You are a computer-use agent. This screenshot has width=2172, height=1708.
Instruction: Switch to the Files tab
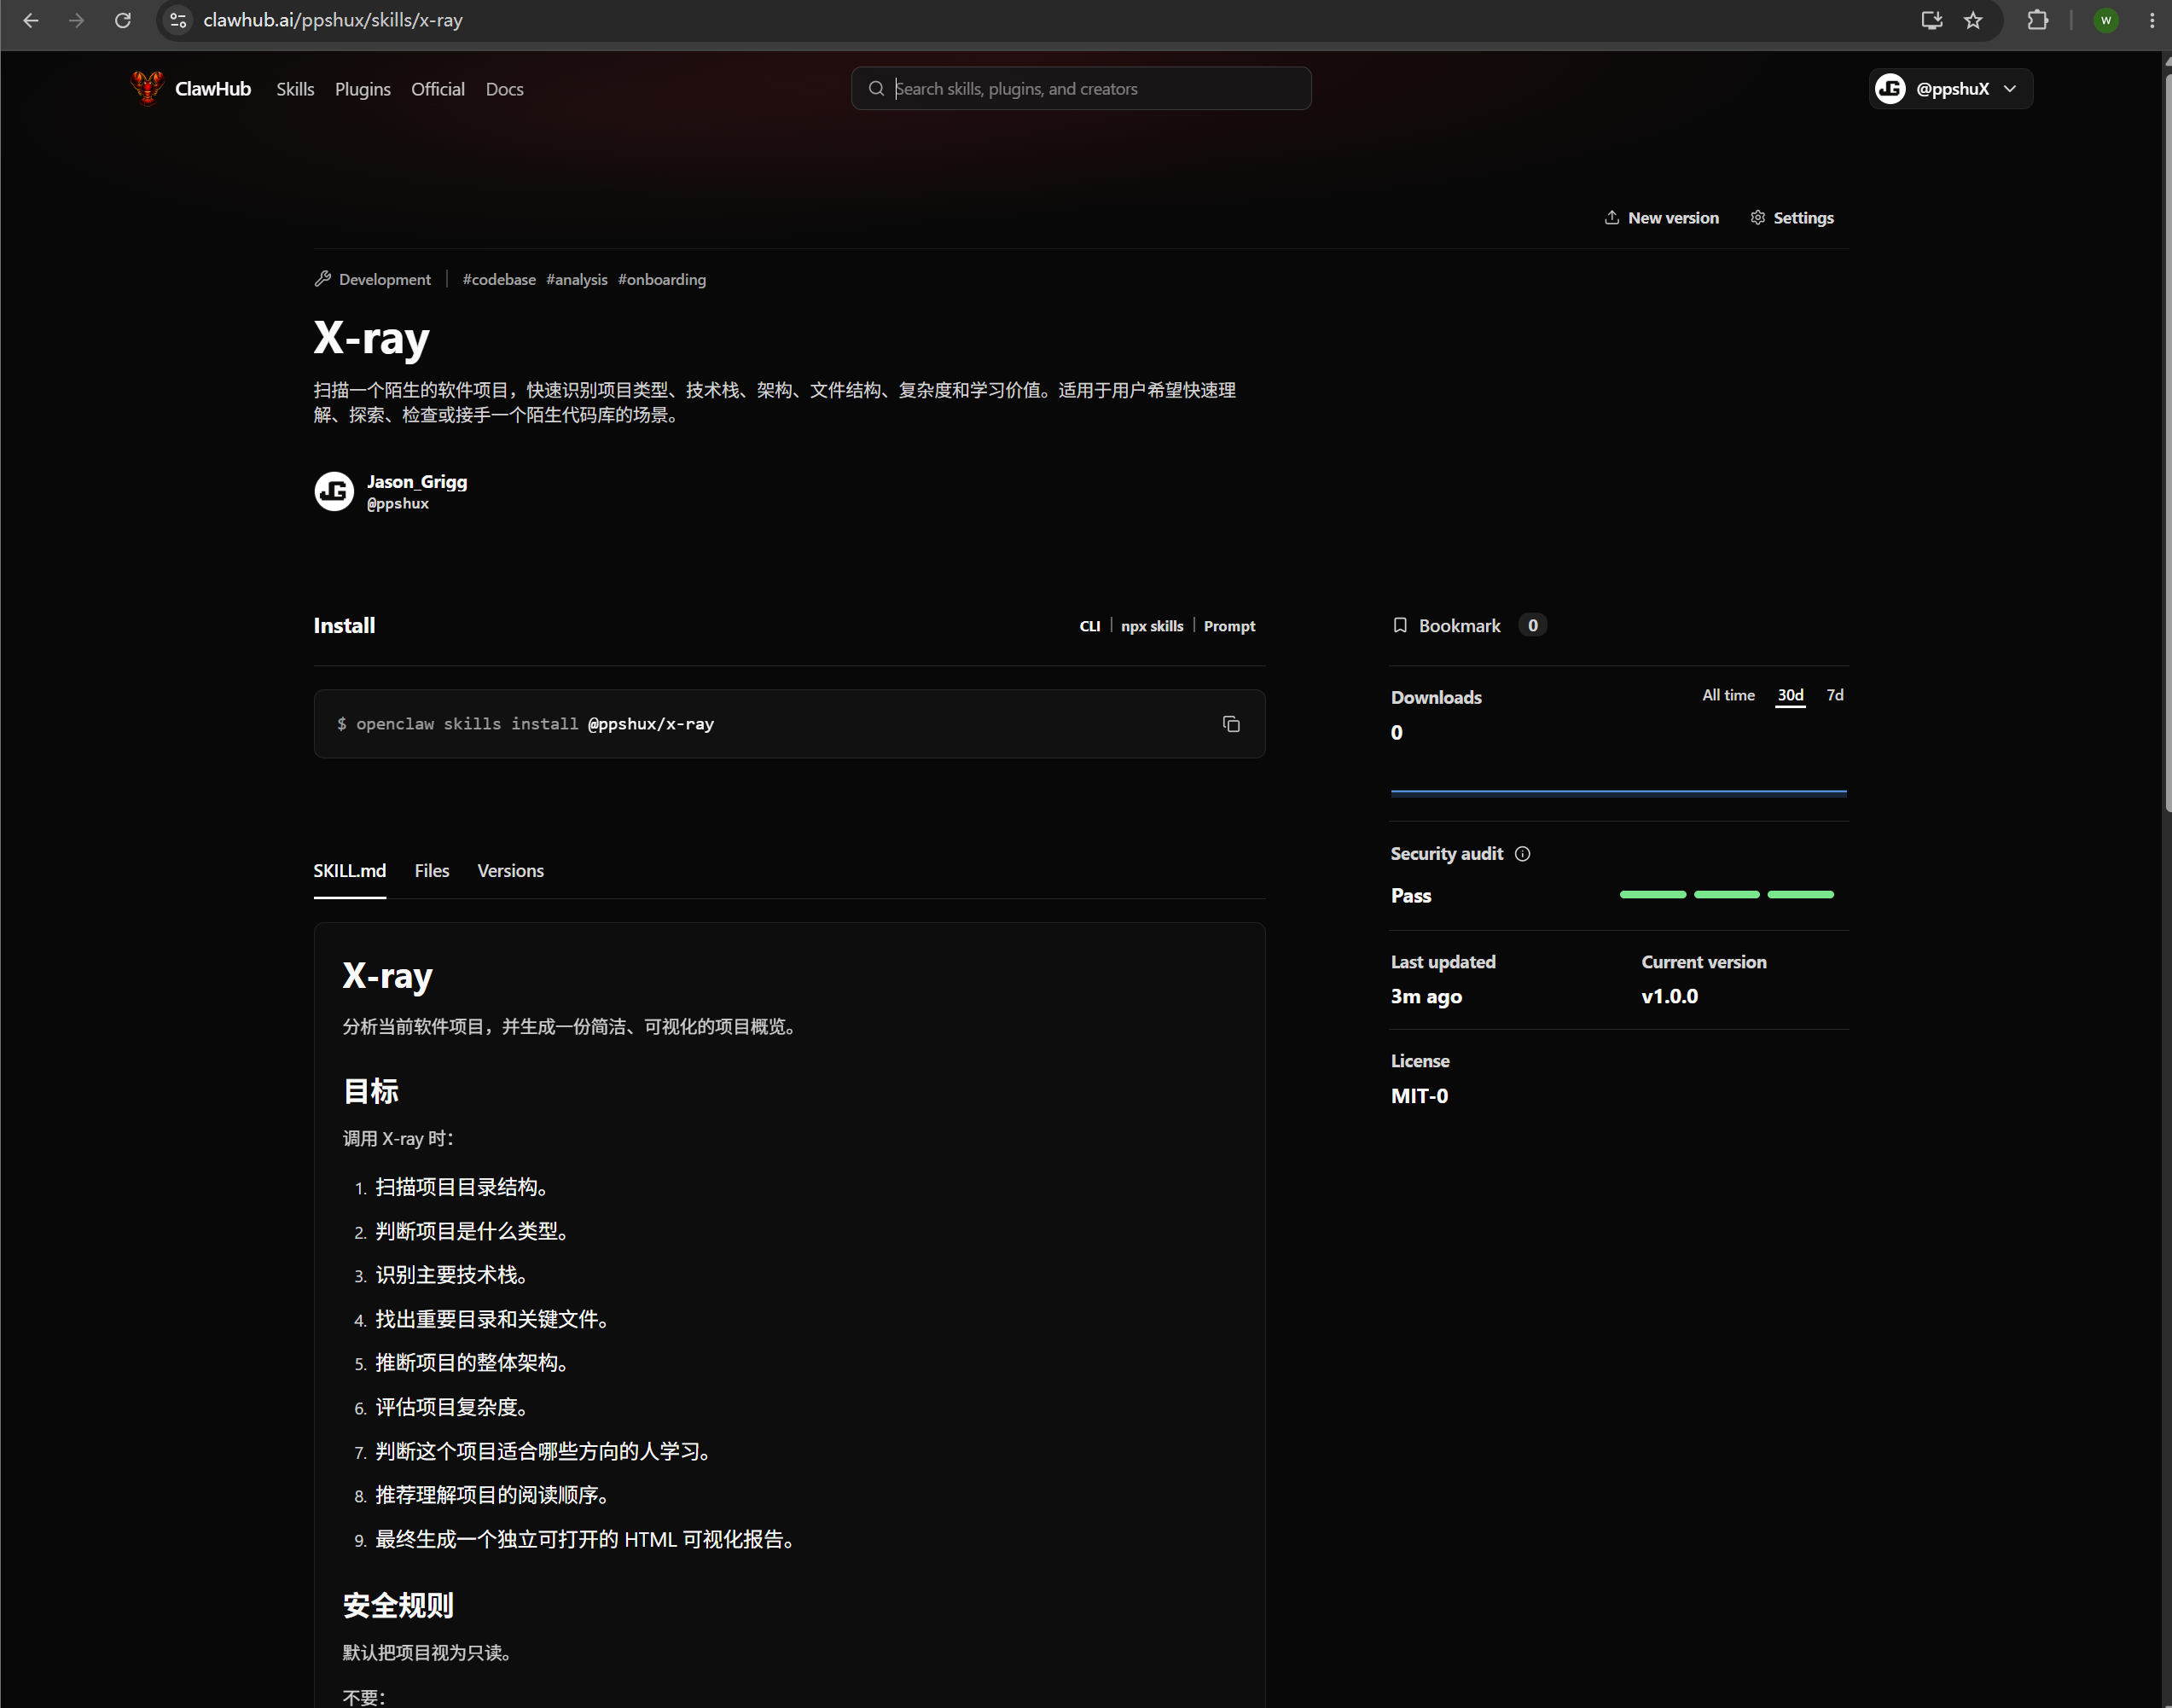click(432, 871)
